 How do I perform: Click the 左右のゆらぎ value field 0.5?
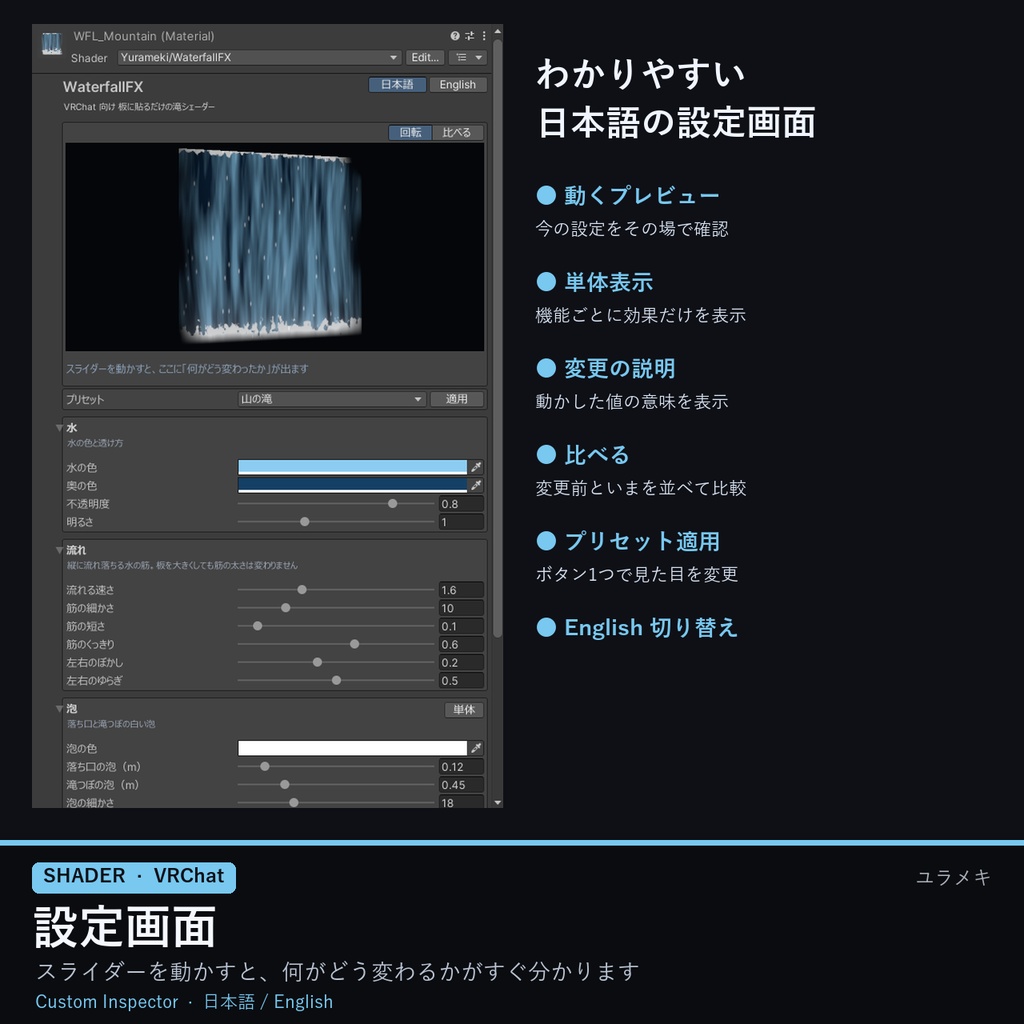coord(461,680)
